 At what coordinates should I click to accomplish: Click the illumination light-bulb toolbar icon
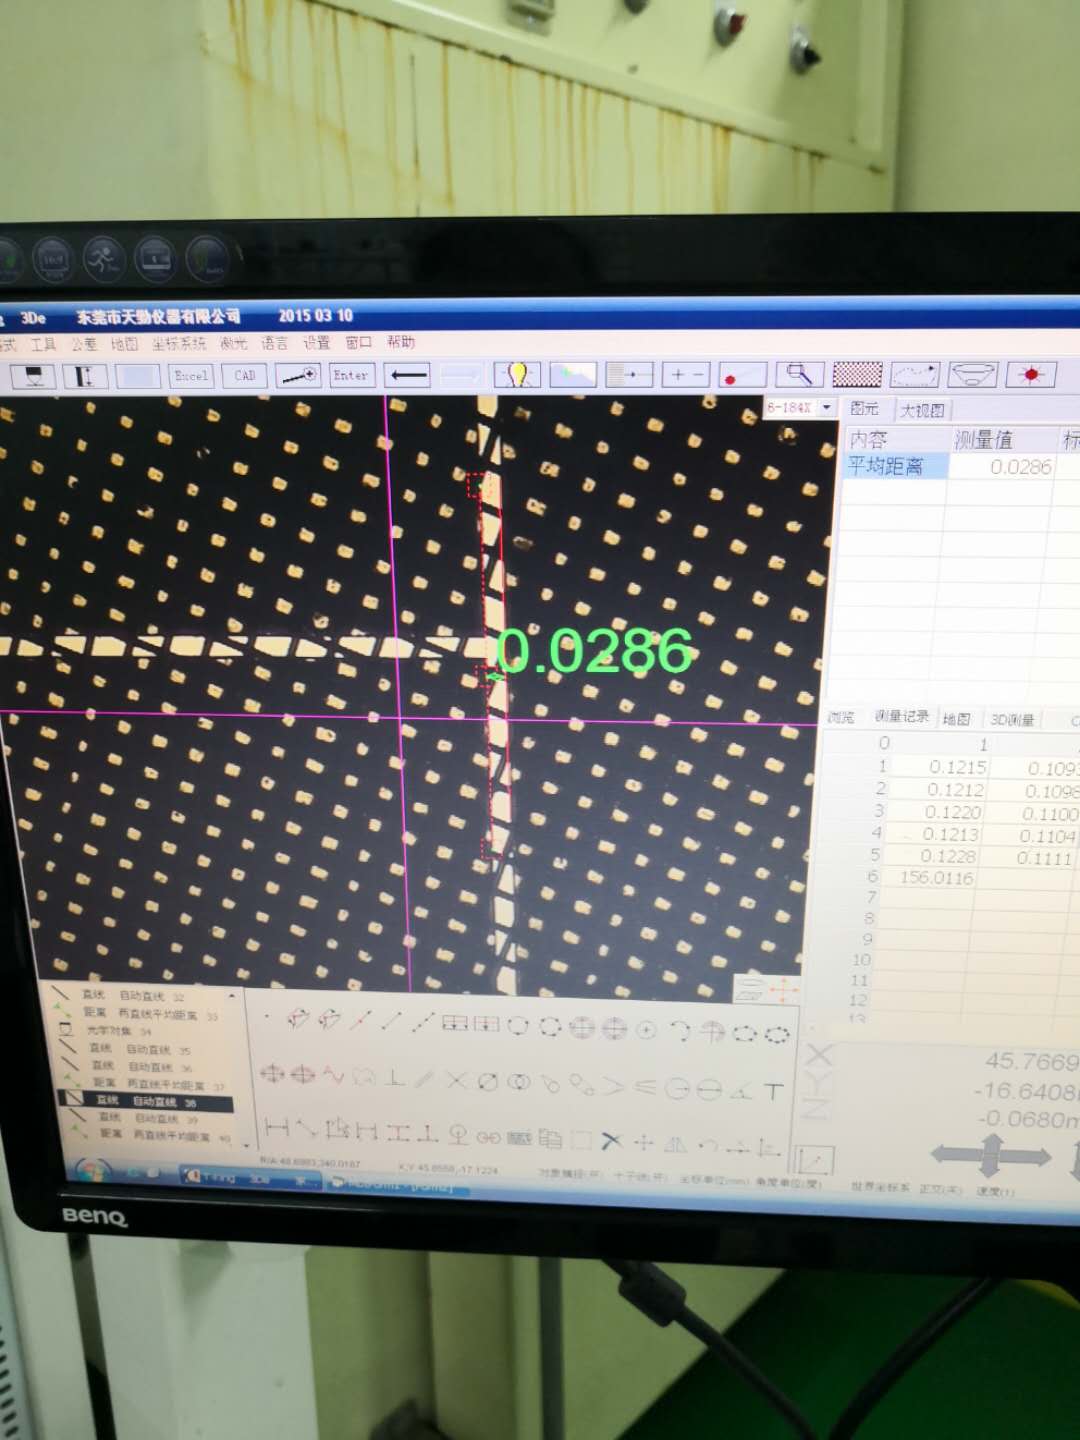pyautogui.click(x=516, y=373)
